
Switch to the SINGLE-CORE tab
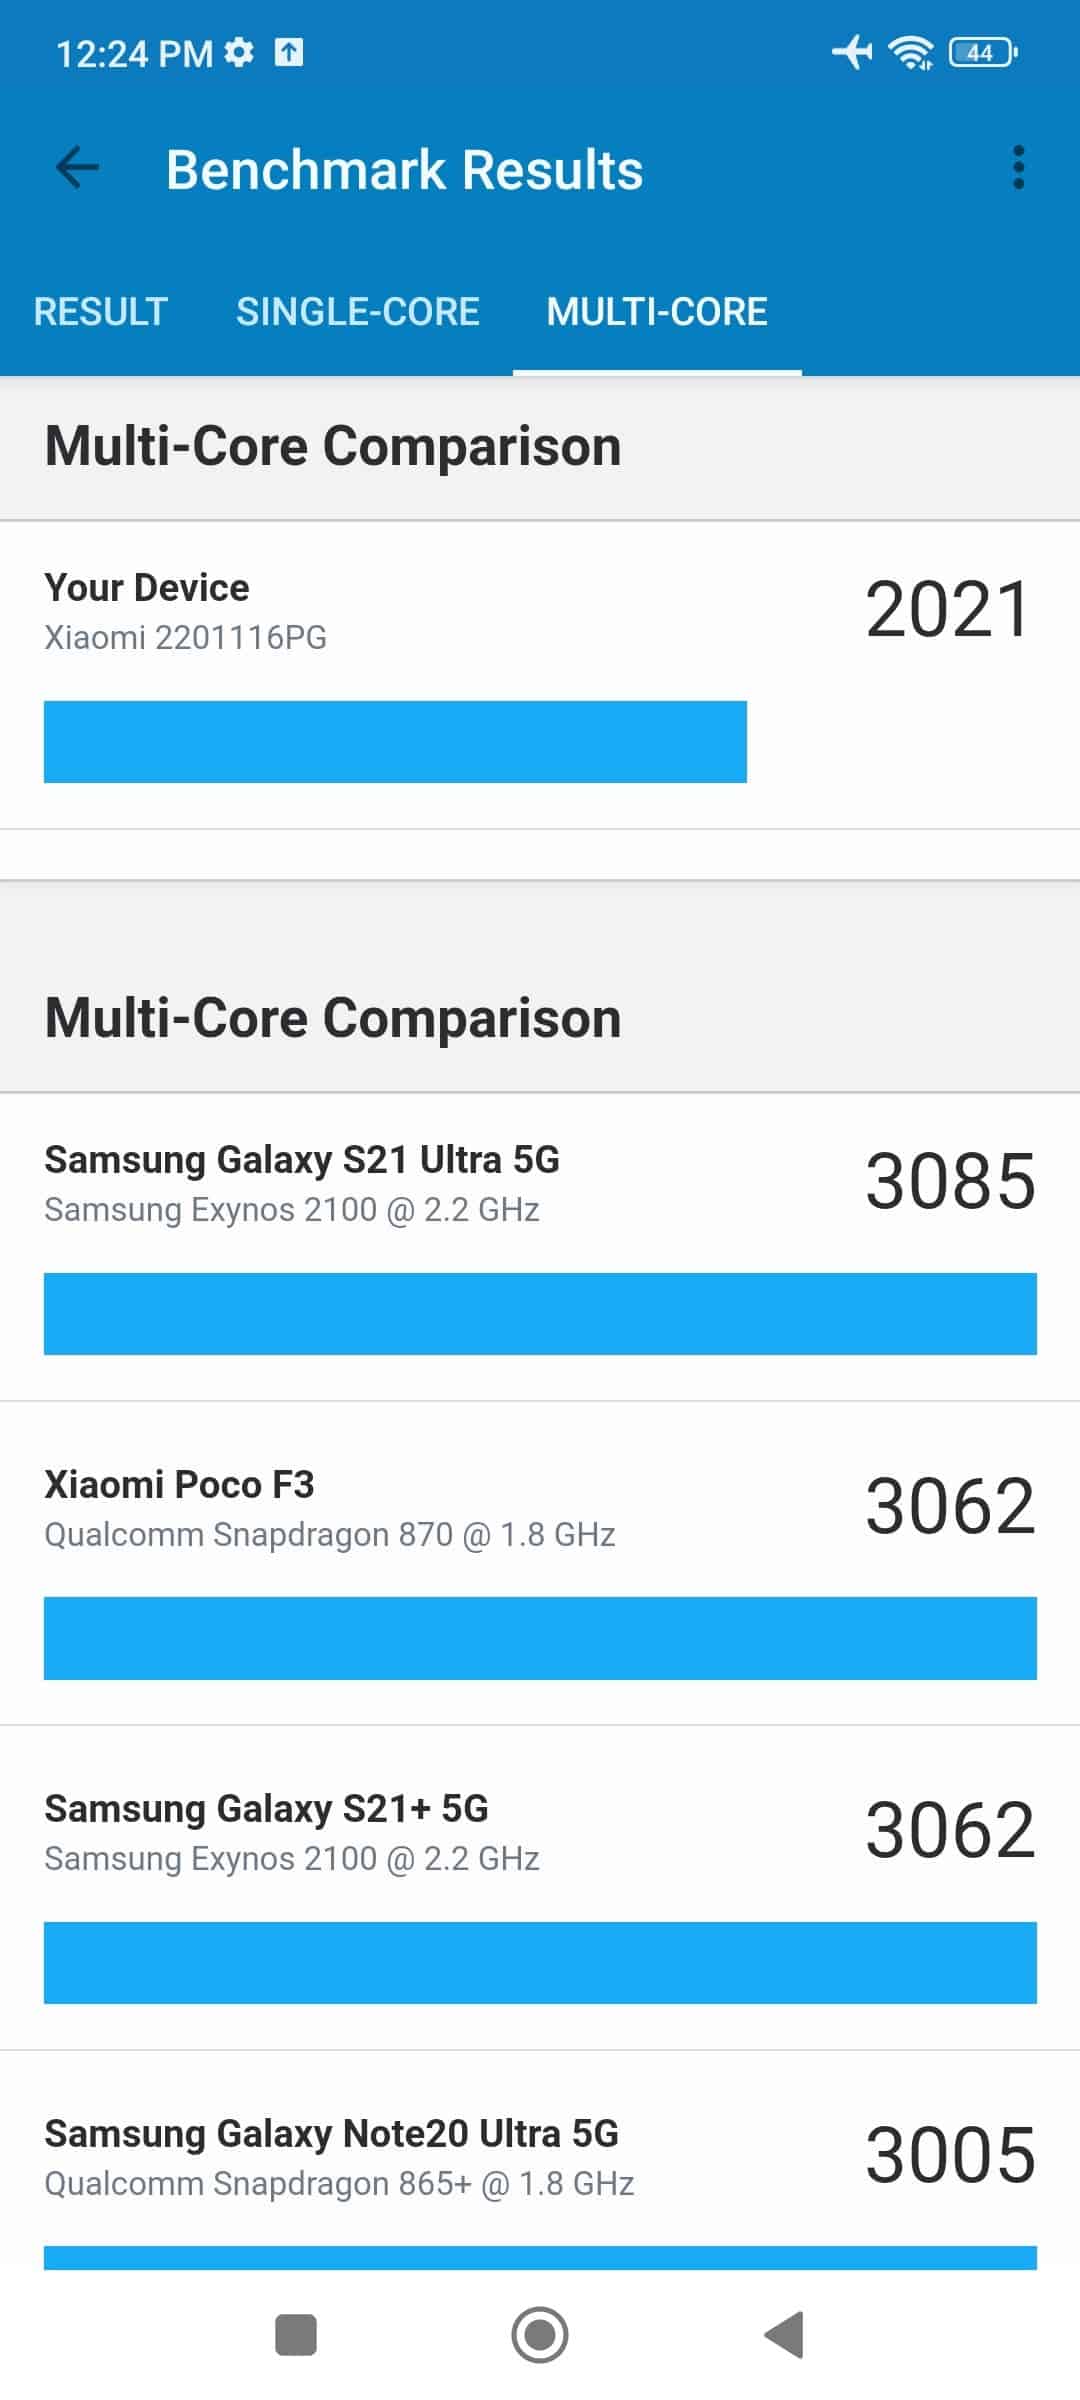tap(358, 312)
